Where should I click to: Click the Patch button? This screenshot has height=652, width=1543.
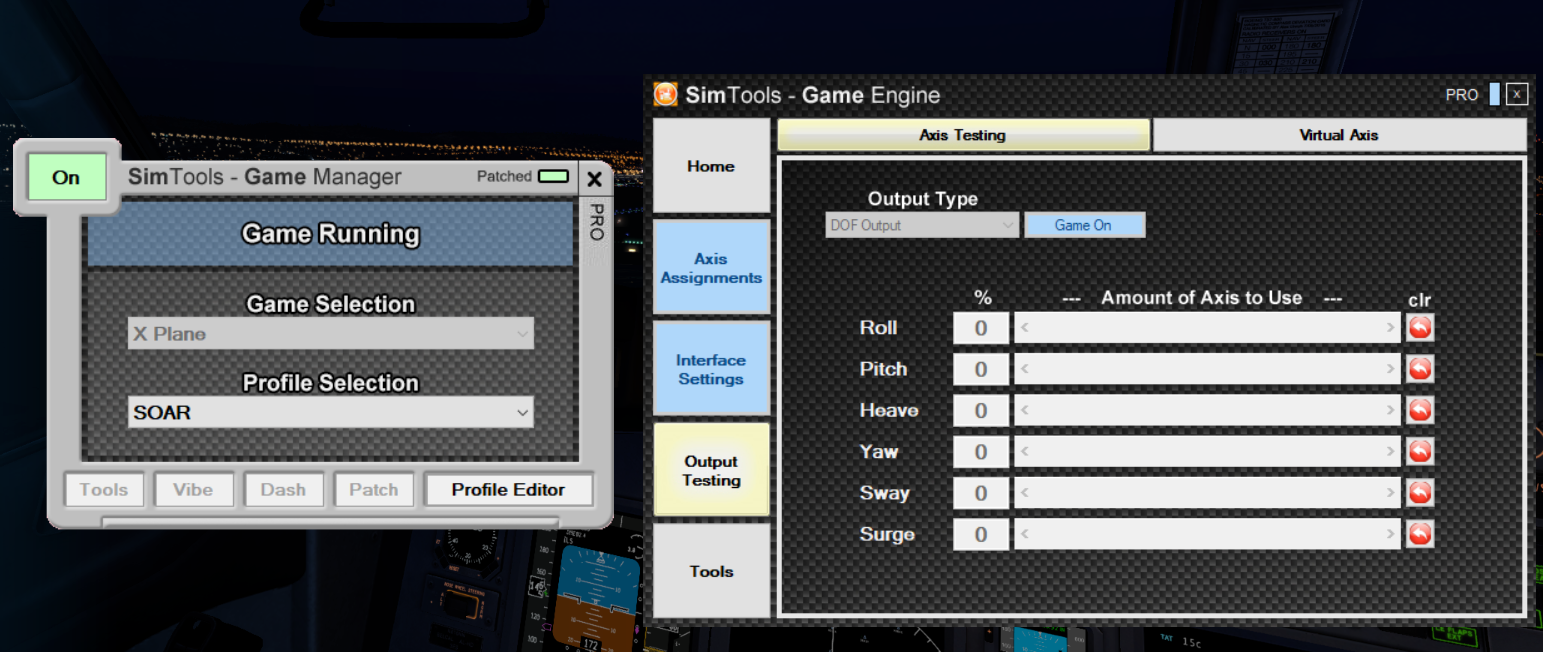click(x=374, y=490)
